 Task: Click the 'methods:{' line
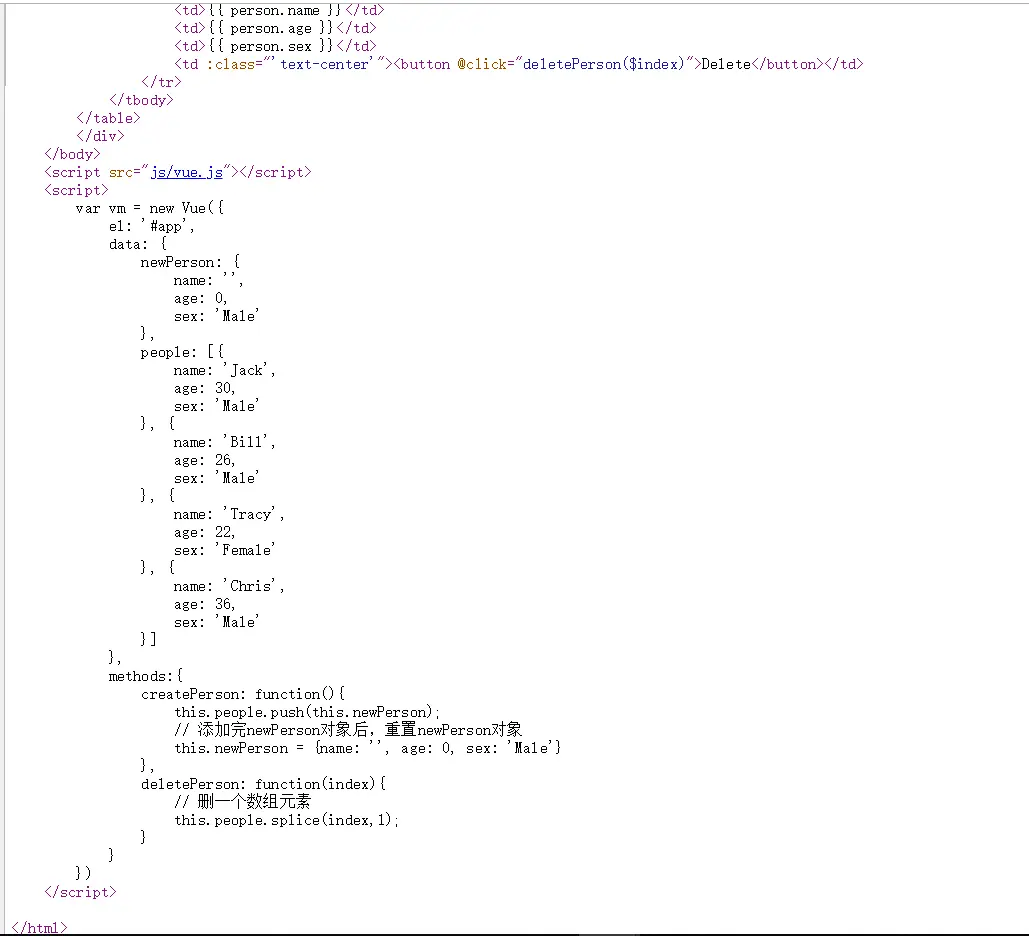click(146, 676)
